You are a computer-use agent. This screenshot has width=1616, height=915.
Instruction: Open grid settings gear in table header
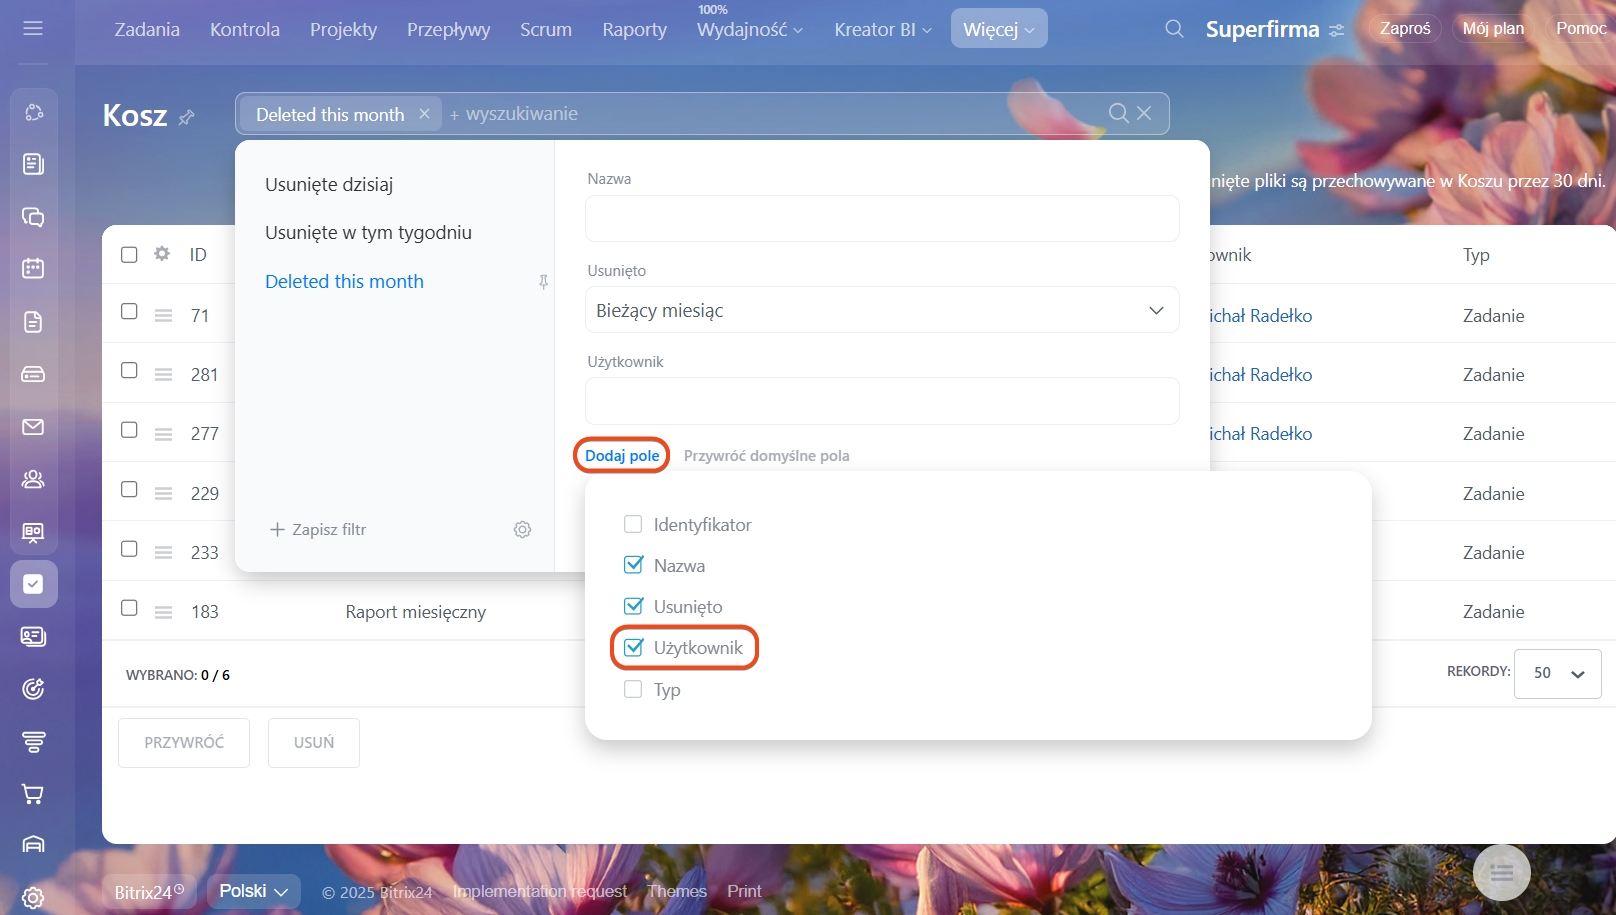pos(162,254)
